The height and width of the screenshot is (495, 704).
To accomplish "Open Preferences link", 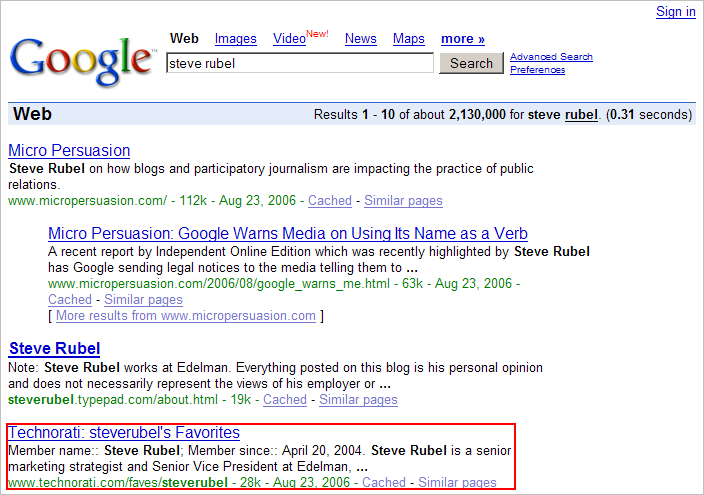I will (x=537, y=70).
